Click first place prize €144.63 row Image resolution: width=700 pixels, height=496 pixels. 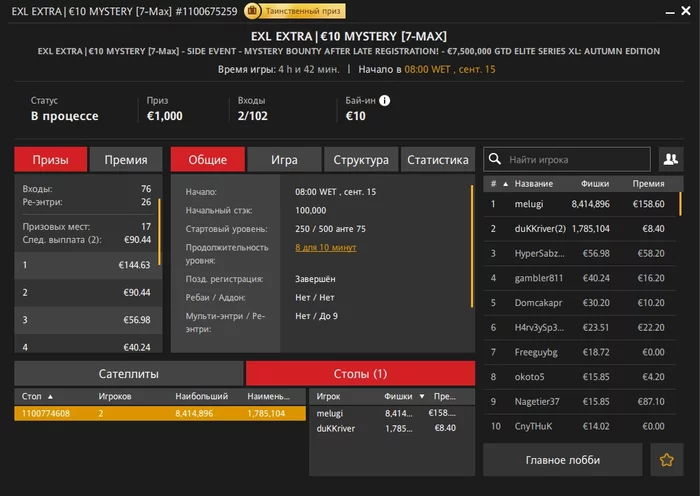(87, 265)
